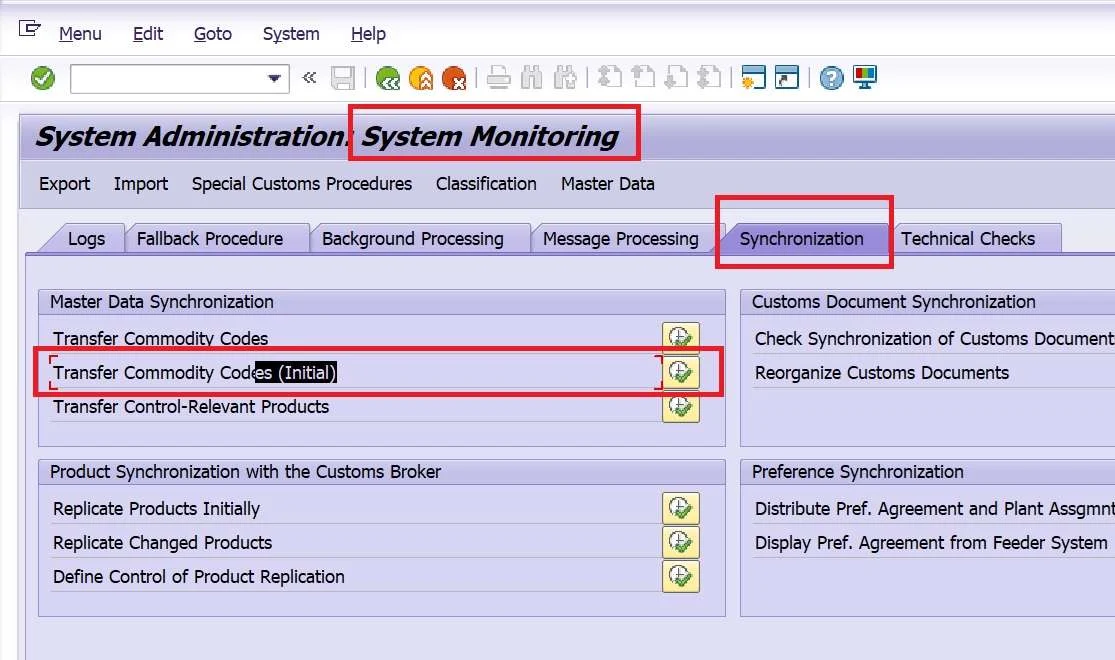
Task: Open the Help menu
Action: pyautogui.click(x=368, y=33)
